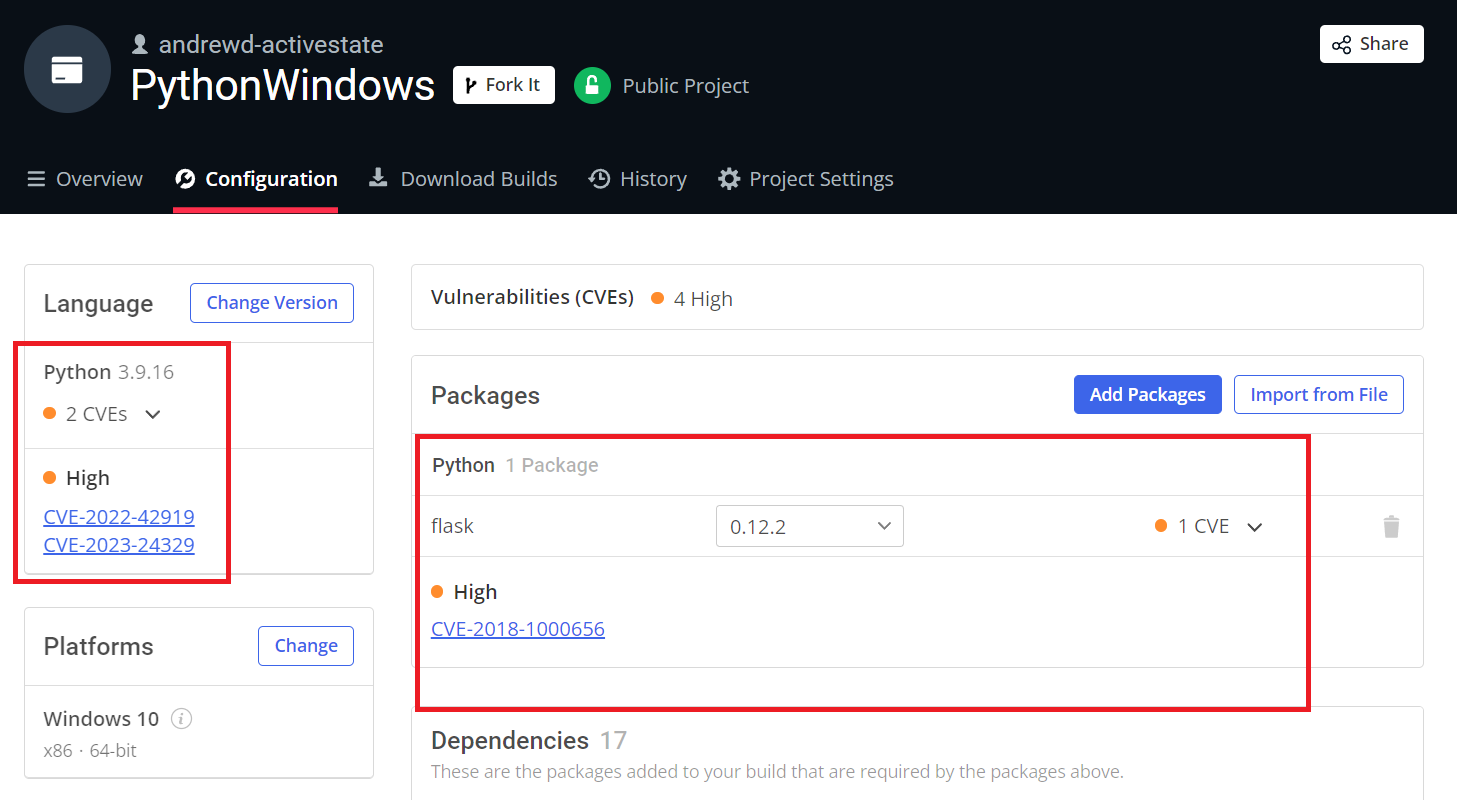Click the Change platforms button
The width and height of the screenshot is (1457, 800).
pos(306,646)
